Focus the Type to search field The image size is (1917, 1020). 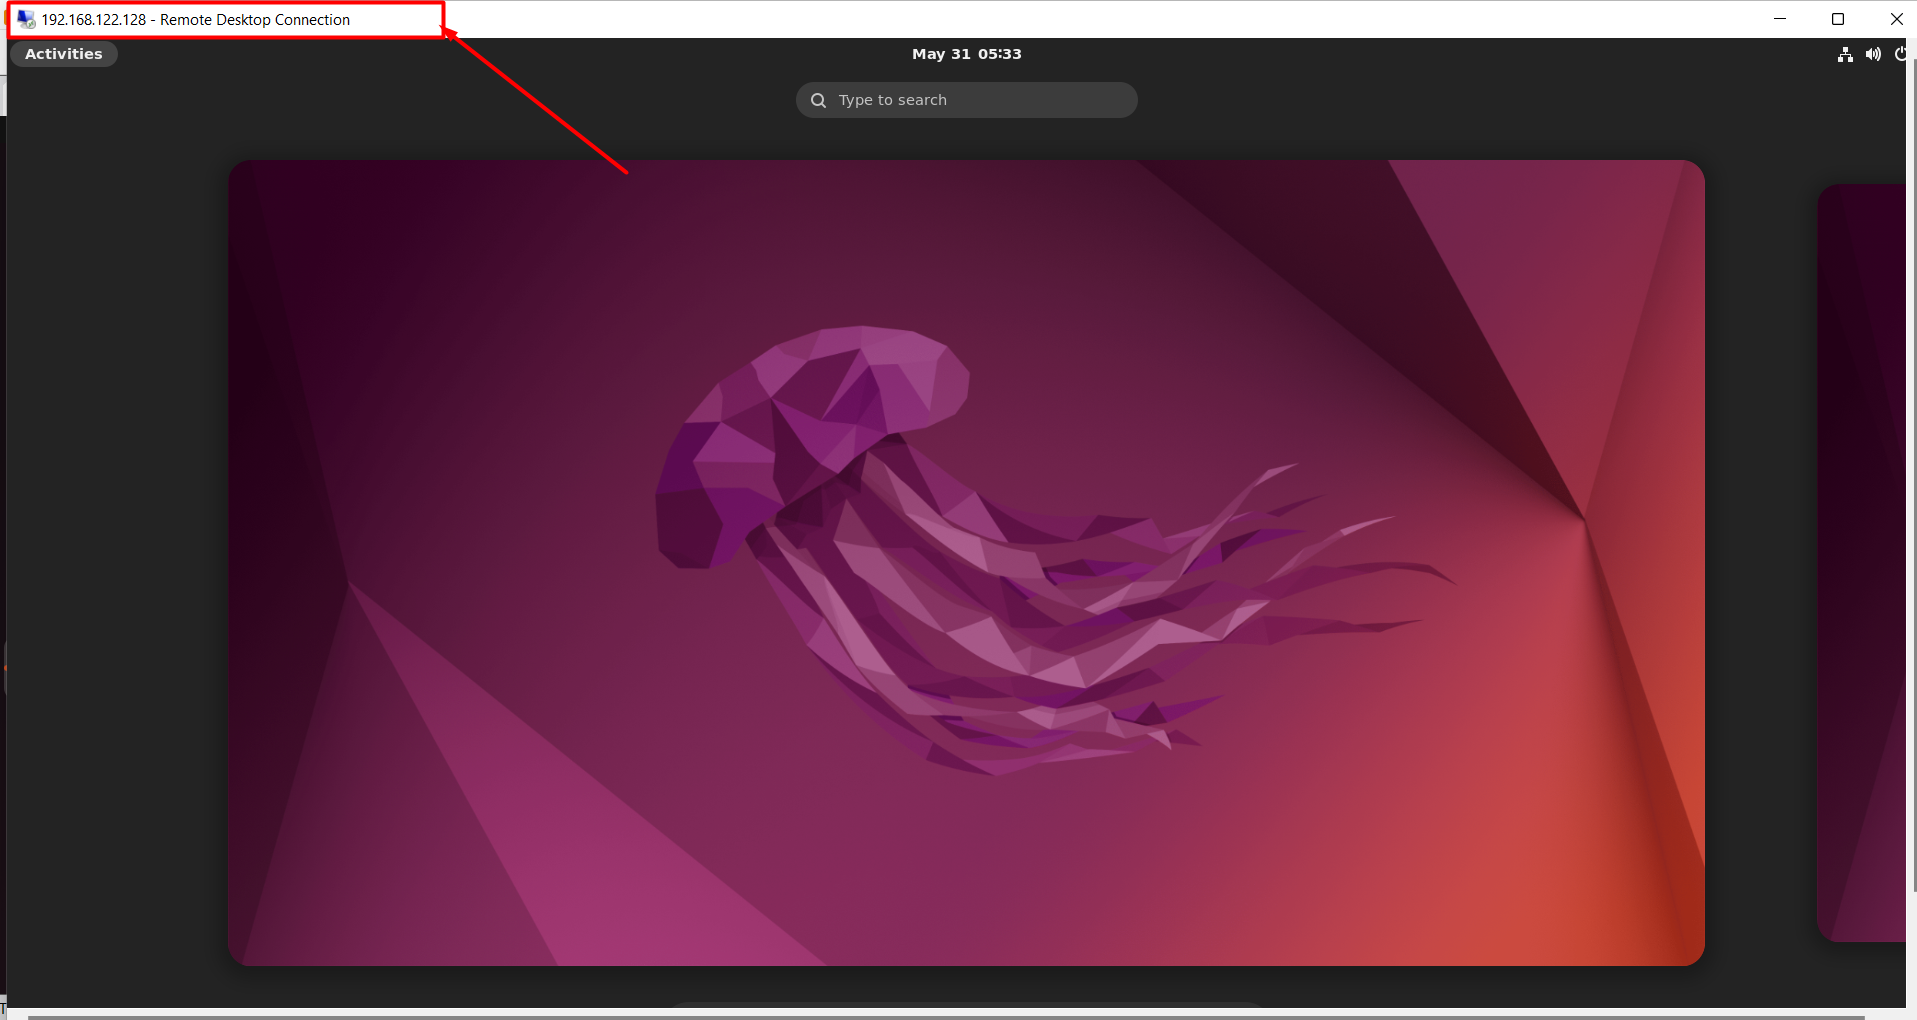(966, 100)
